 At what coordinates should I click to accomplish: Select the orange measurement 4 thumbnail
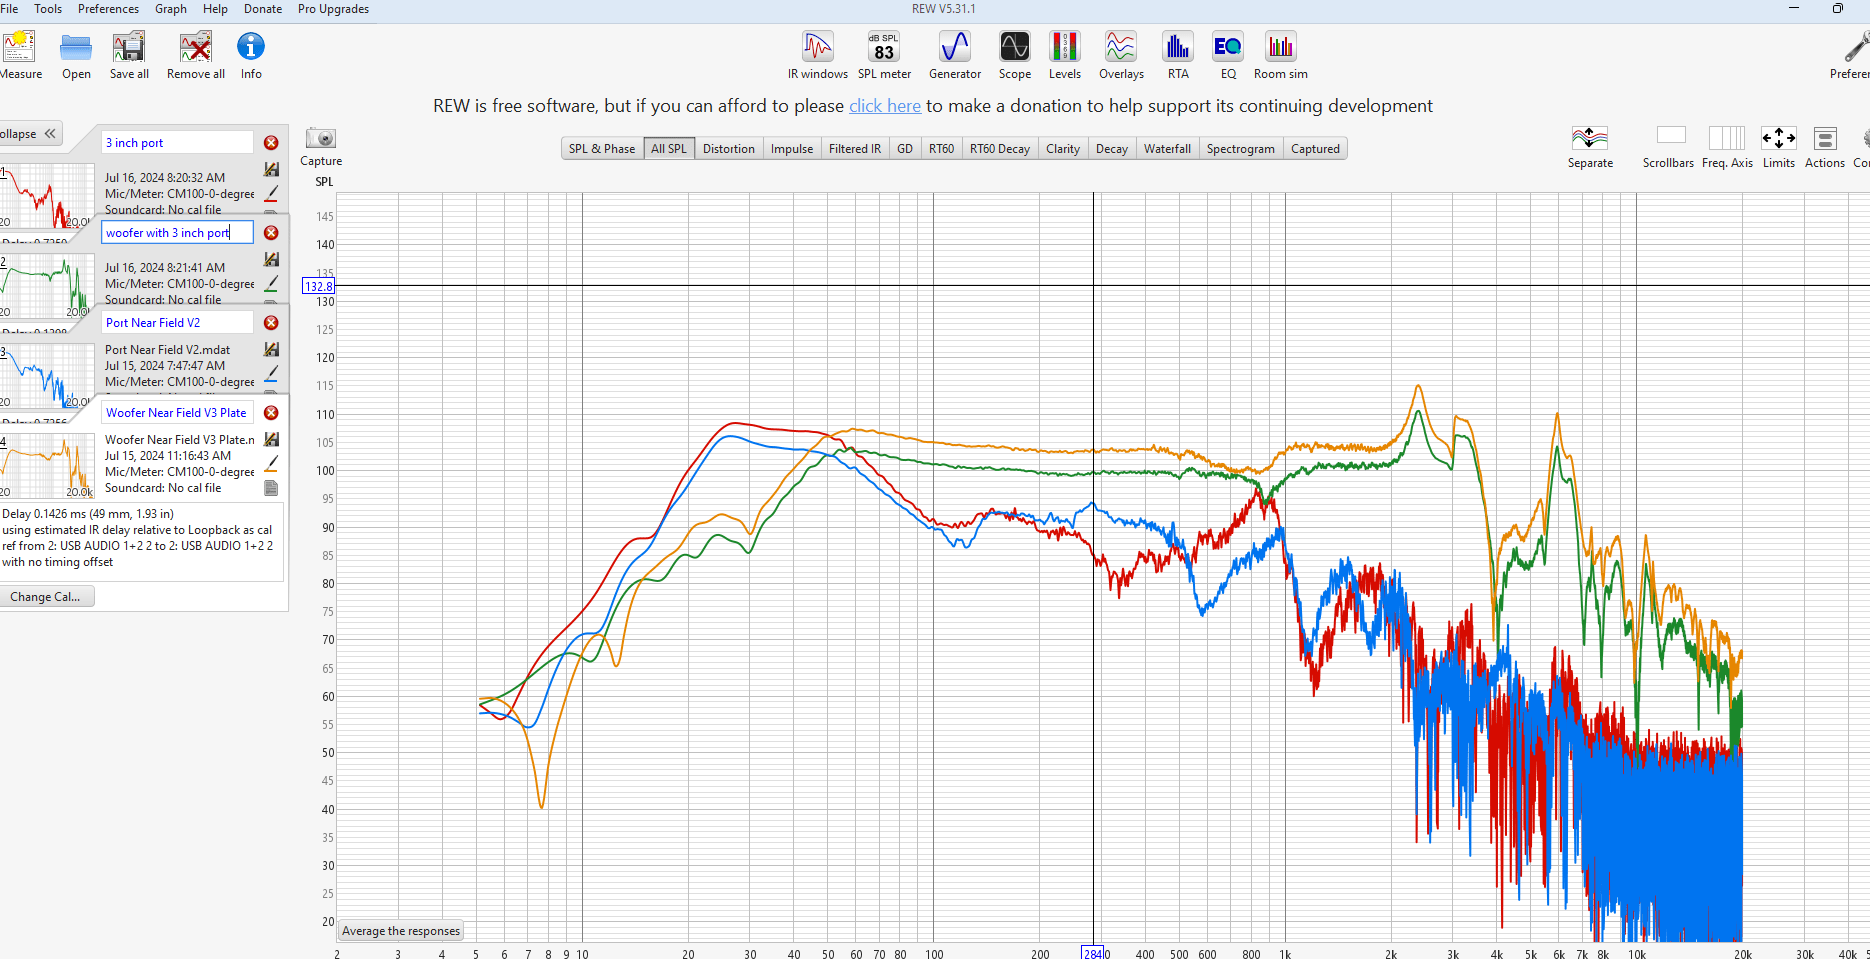pyautogui.click(x=47, y=467)
